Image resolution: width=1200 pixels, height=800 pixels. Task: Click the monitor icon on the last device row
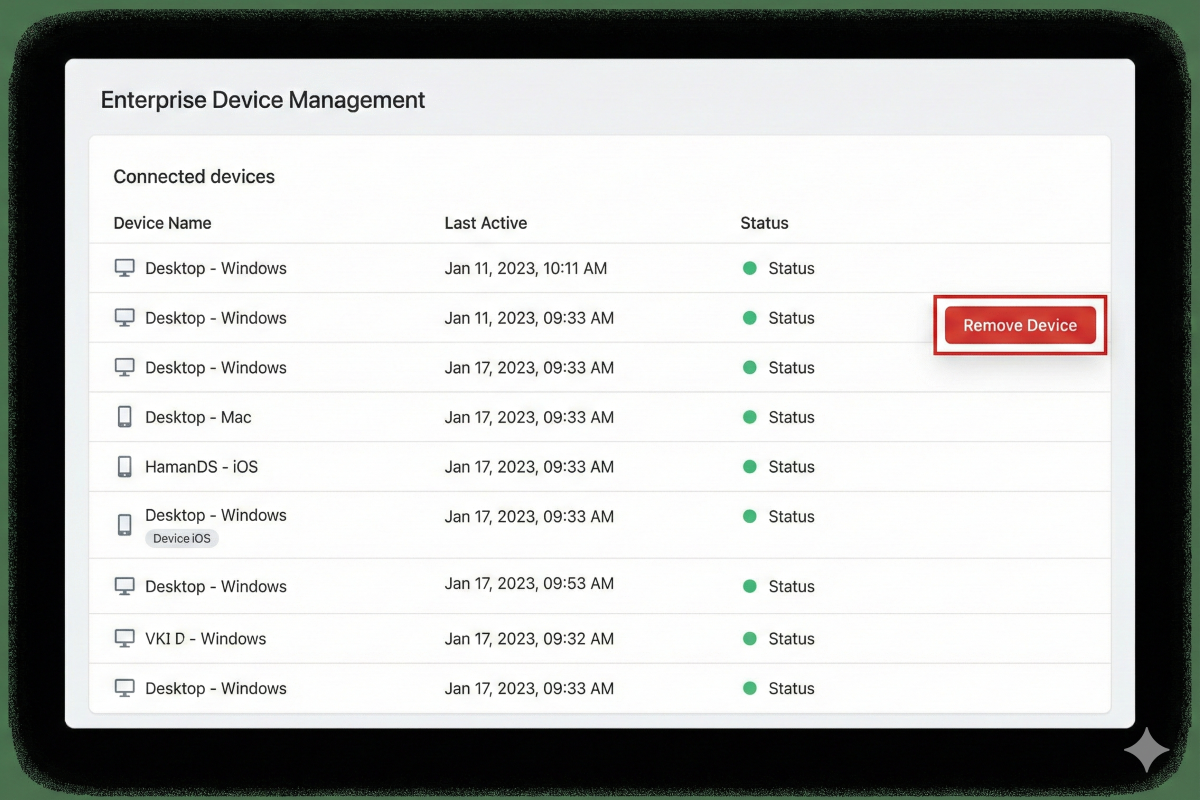click(124, 687)
